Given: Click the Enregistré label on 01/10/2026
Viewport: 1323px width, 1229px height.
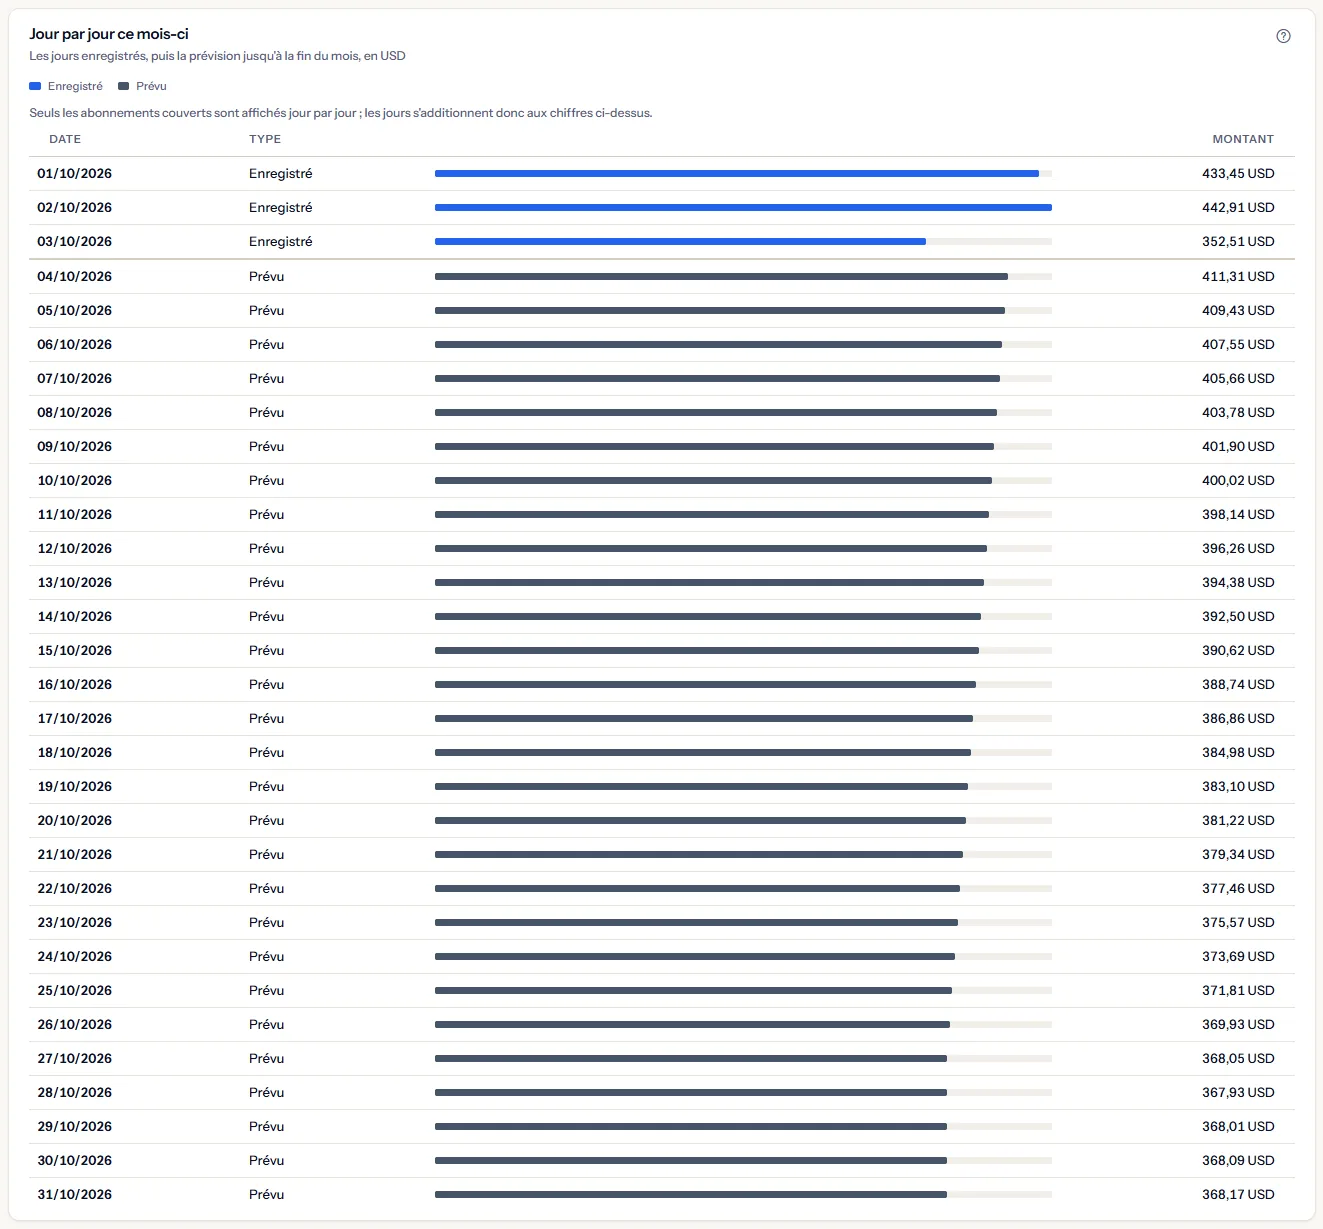Looking at the screenshot, I should tap(280, 173).
